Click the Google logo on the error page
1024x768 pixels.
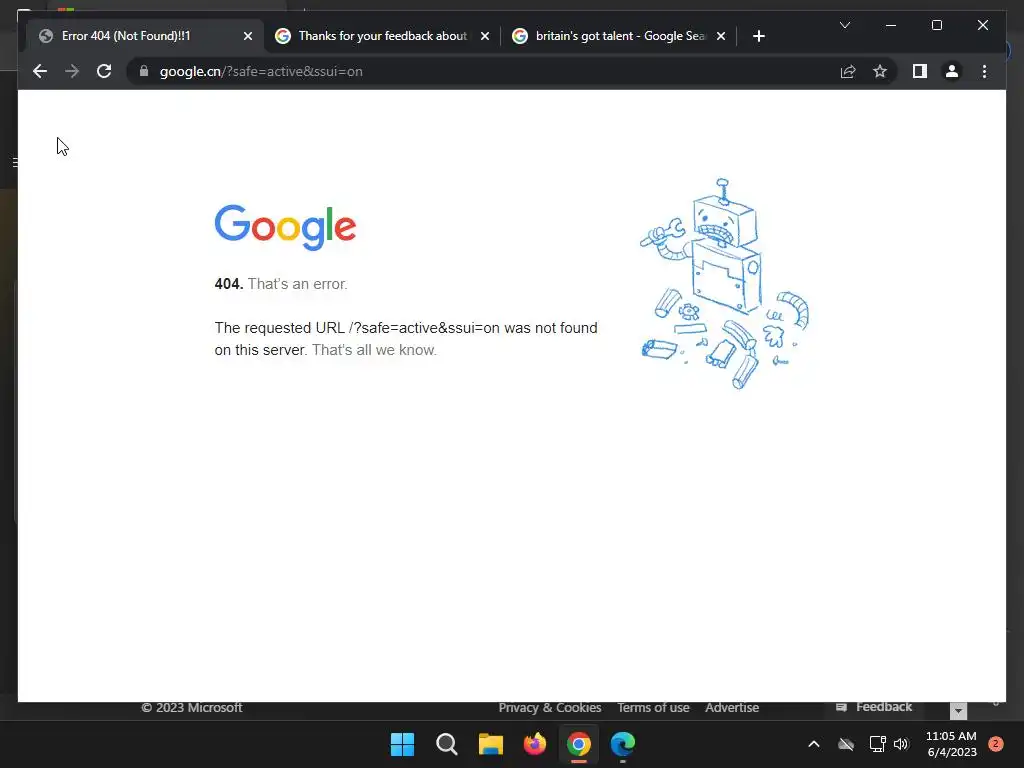click(x=285, y=227)
